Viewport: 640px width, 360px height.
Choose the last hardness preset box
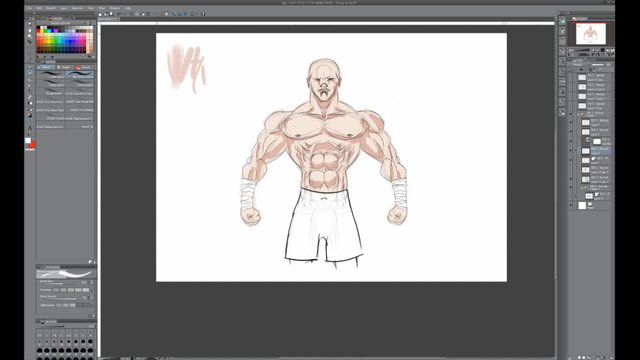pyautogui.click(x=86, y=290)
